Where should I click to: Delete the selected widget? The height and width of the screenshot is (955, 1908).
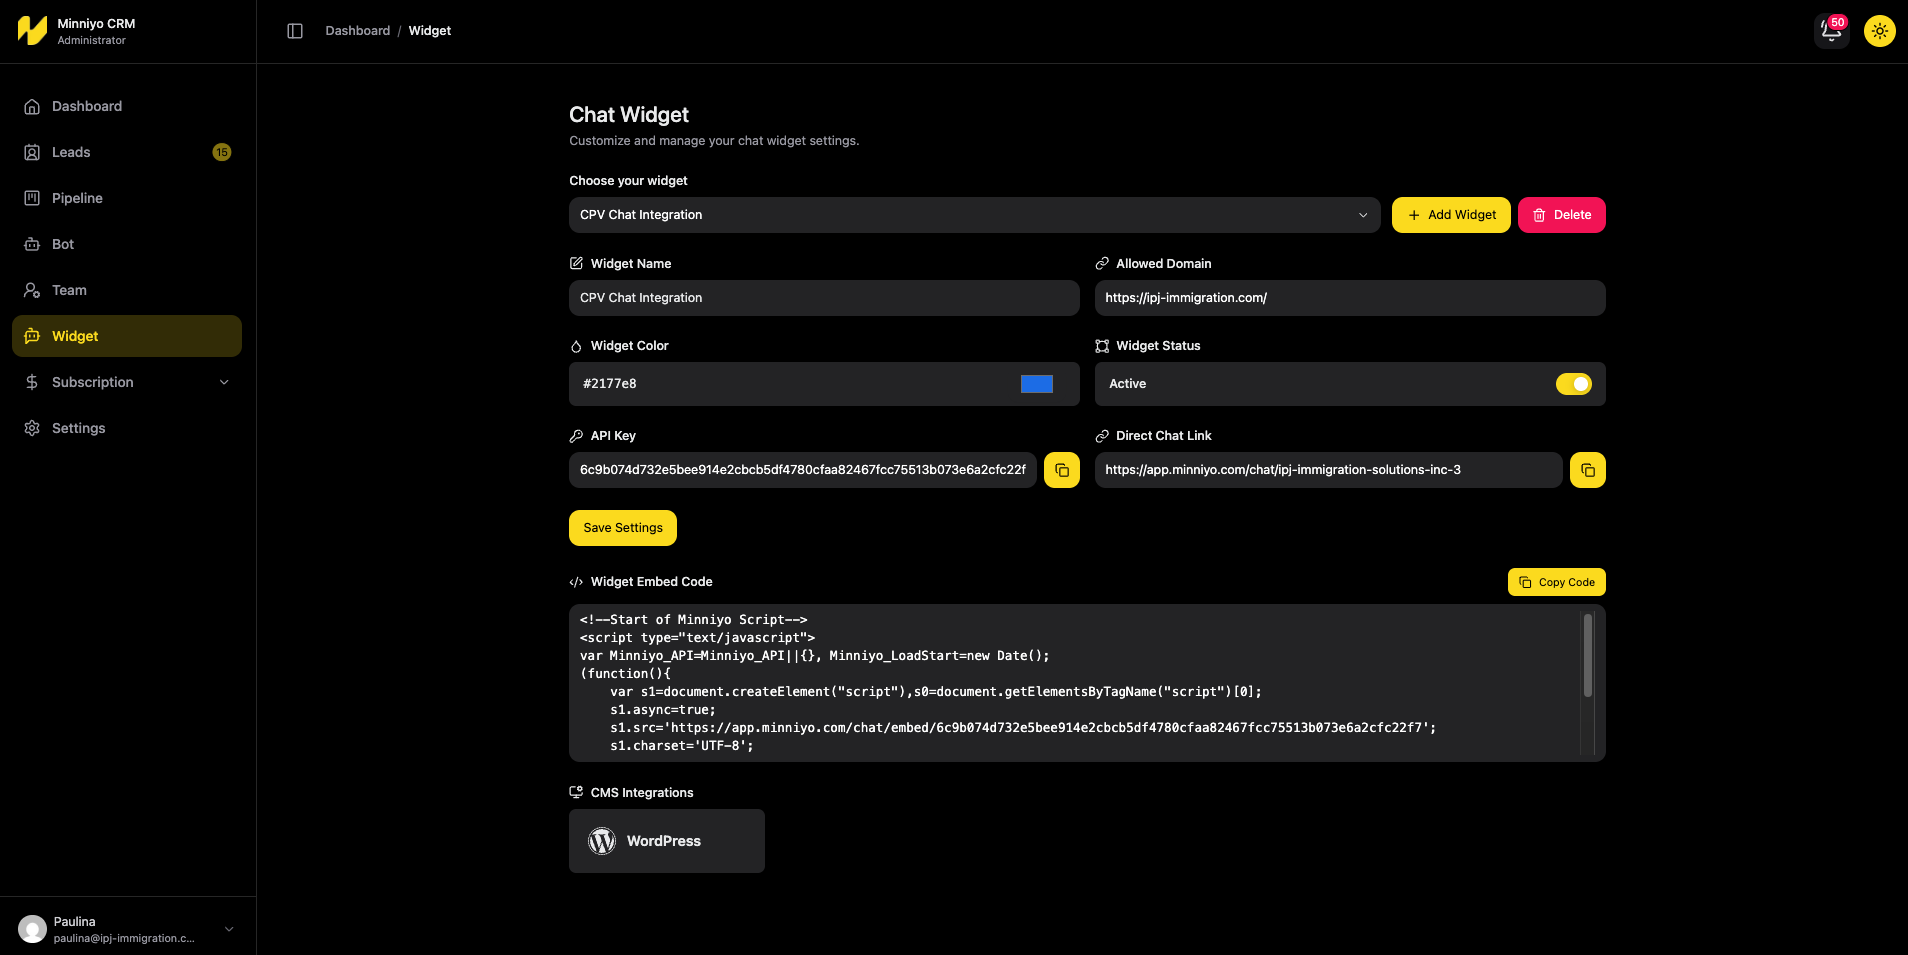1562,215
